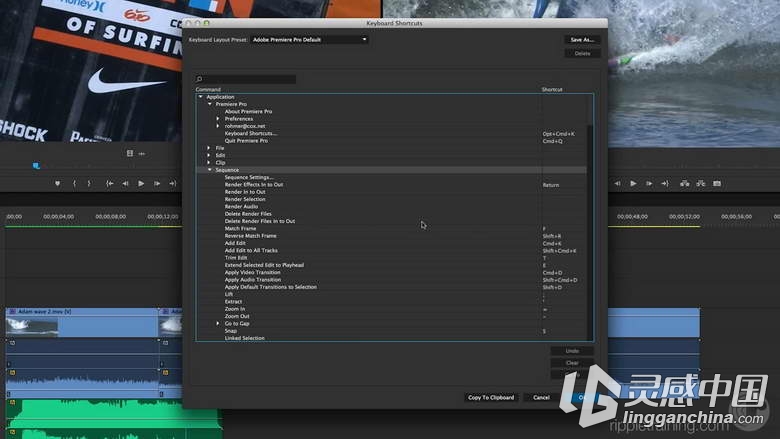This screenshot has height=439, width=780.
Task: Expand the Preferences tree node
Action: point(218,119)
